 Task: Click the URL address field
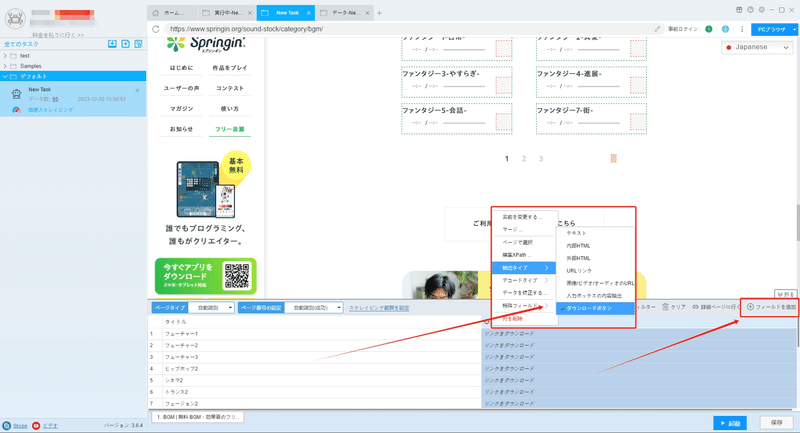click(x=408, y=29)
